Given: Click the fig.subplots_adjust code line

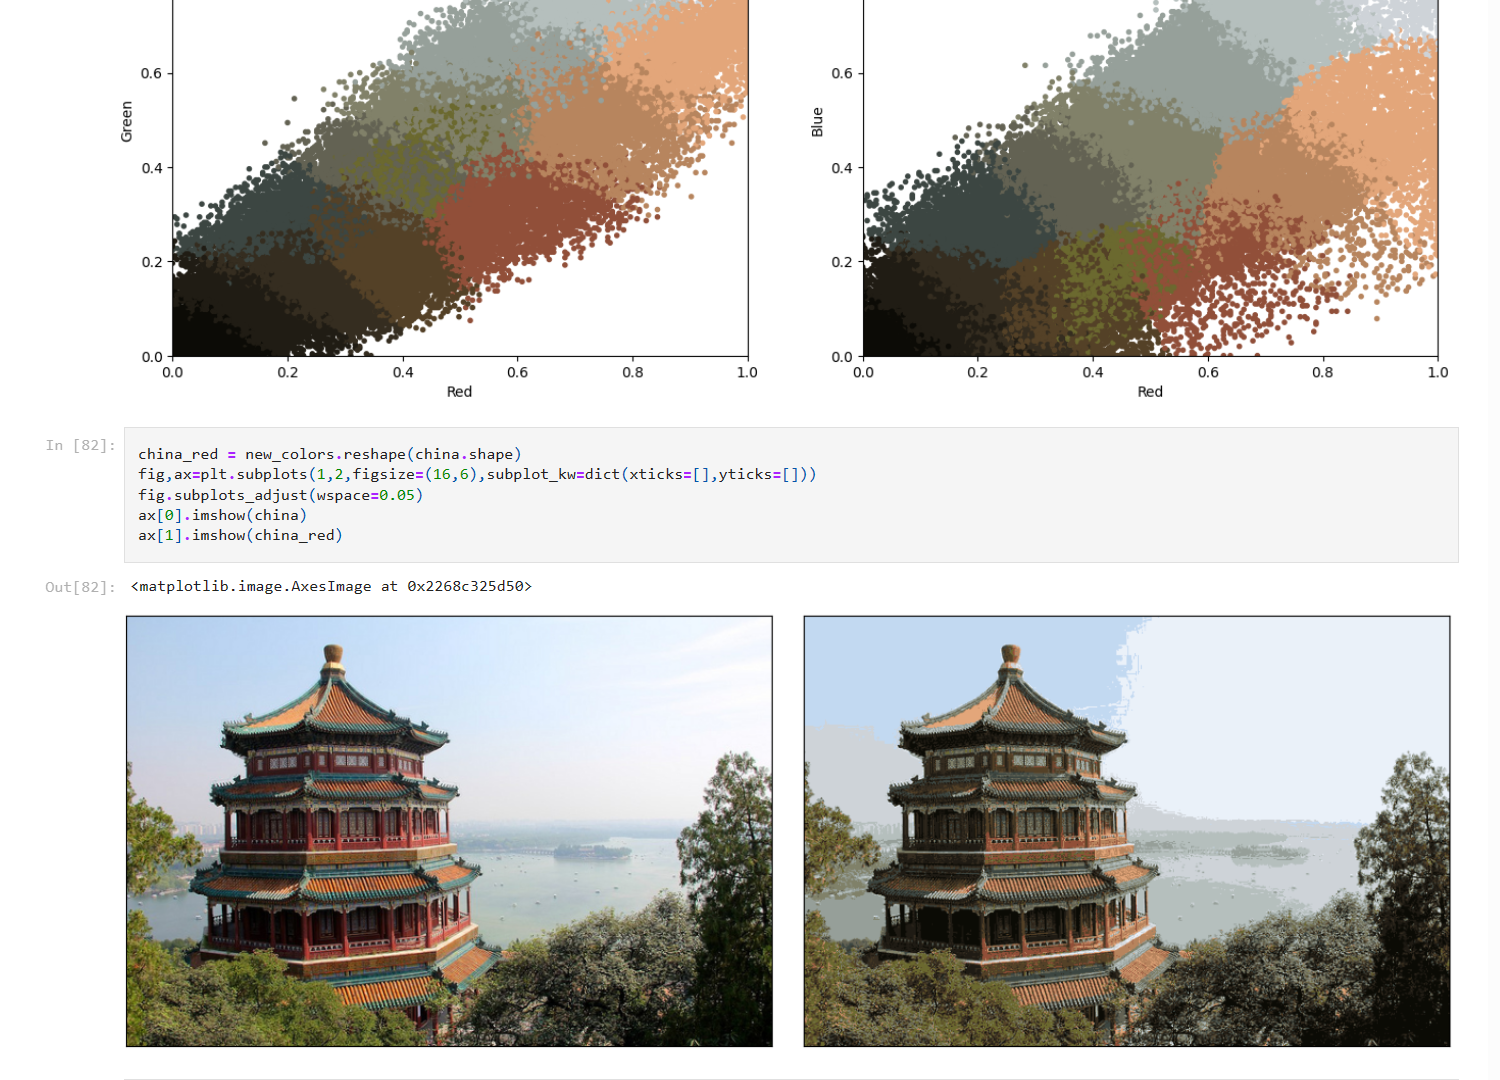Looking at the screenshot, I should tap(280, 495).
